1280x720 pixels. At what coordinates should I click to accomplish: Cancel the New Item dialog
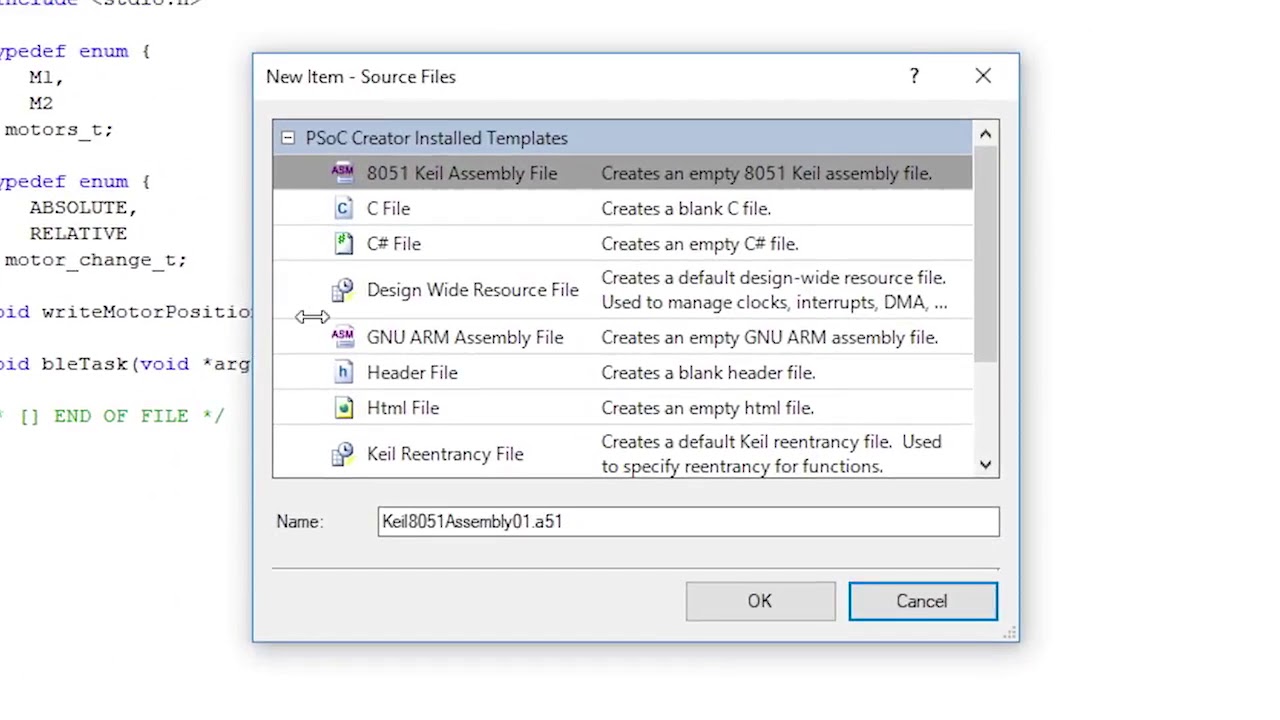click(x=922, y=601)
